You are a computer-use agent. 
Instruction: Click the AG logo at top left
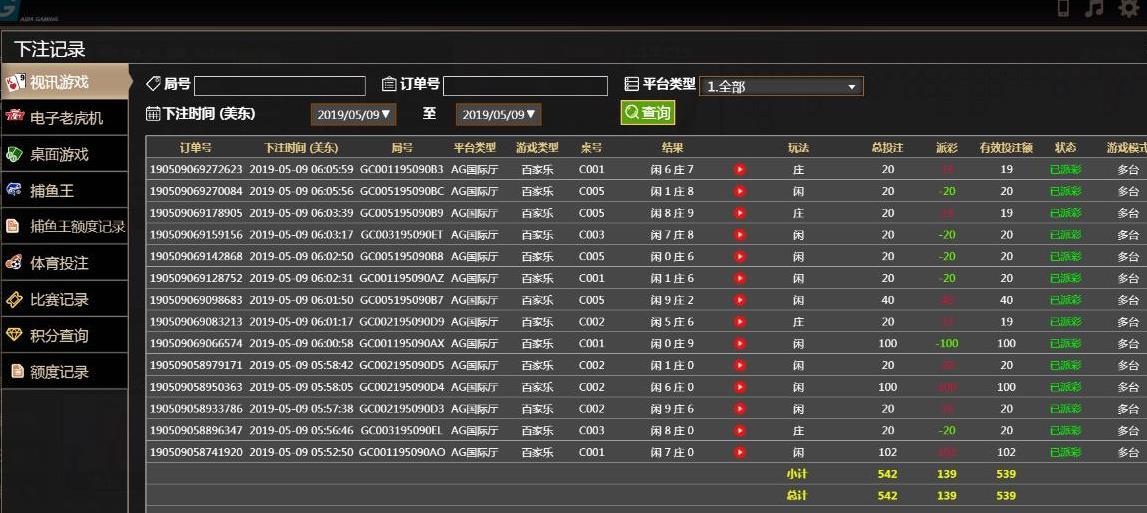tap(9, 10)
